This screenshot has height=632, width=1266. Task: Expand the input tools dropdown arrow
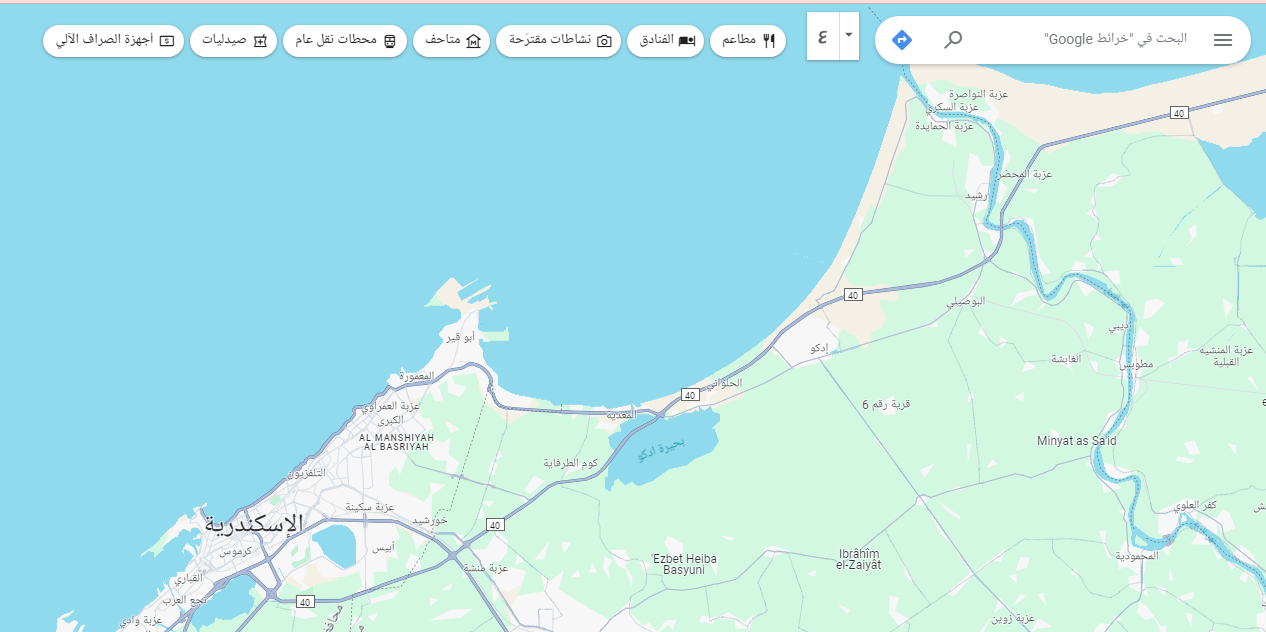[848, 37]
